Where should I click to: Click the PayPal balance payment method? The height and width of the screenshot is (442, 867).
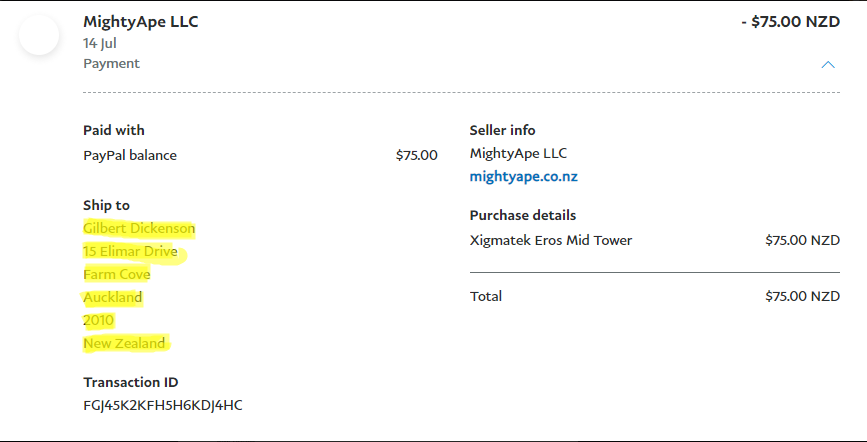130,155
